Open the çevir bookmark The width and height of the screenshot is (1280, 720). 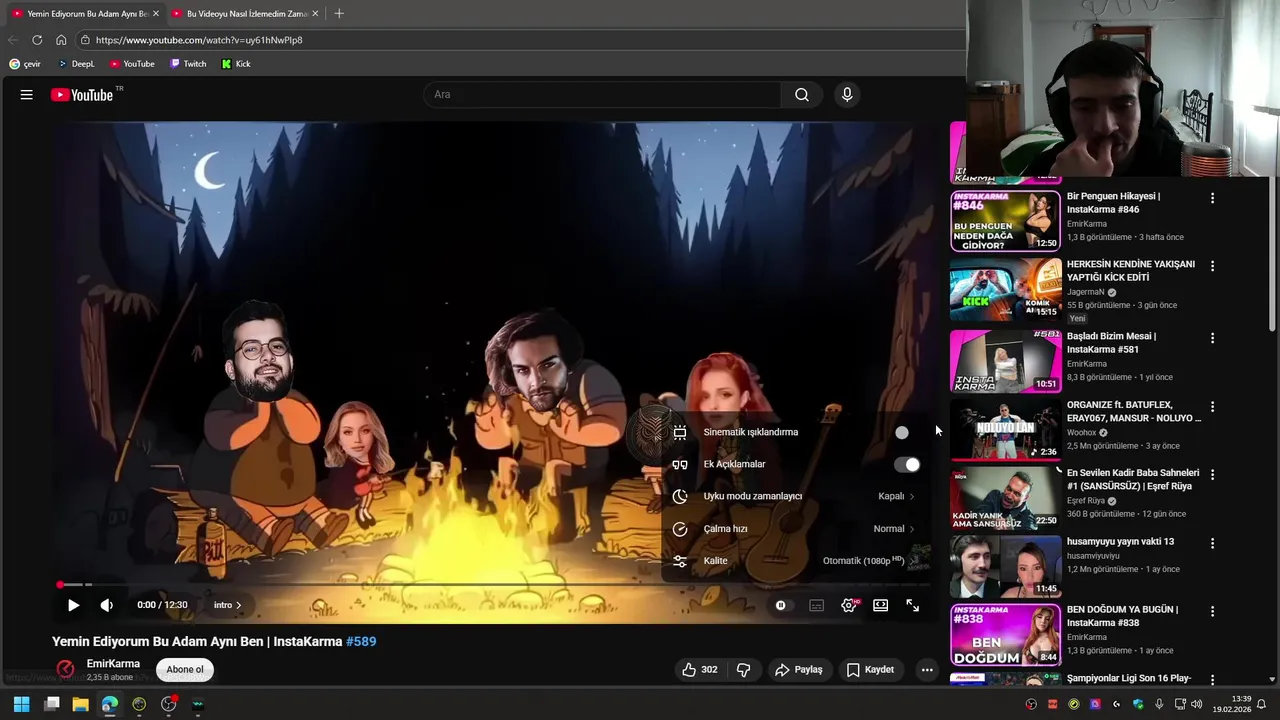(25, 64)
